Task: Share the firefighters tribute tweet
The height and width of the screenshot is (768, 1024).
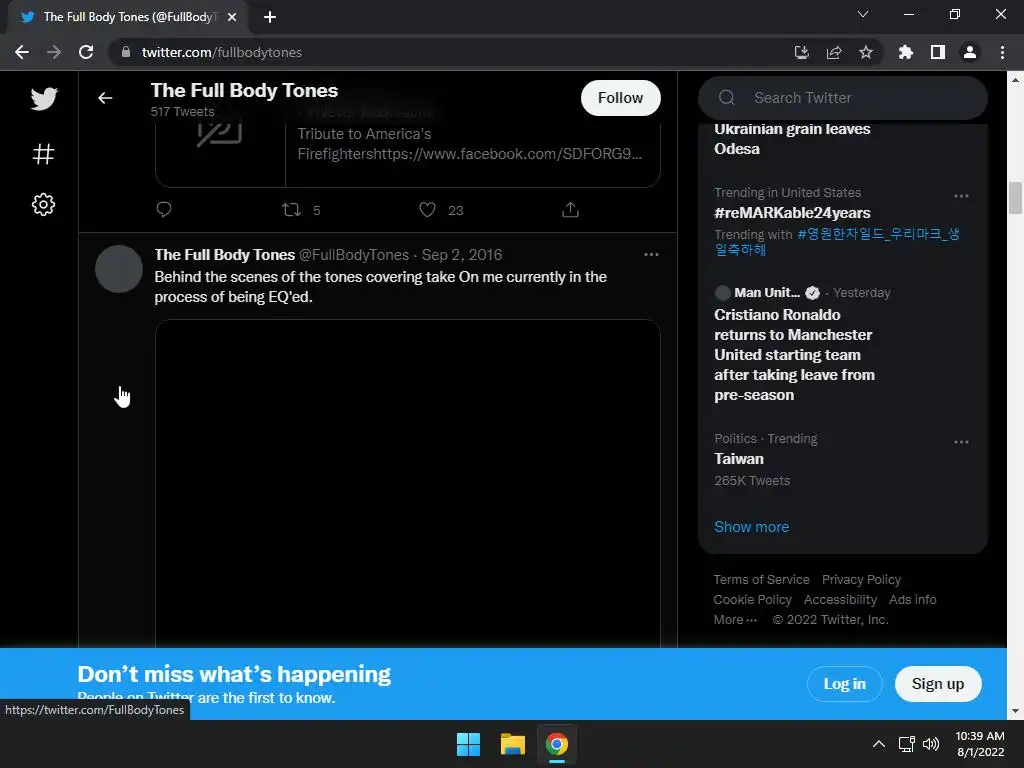Action: click(x=570, y=210)
